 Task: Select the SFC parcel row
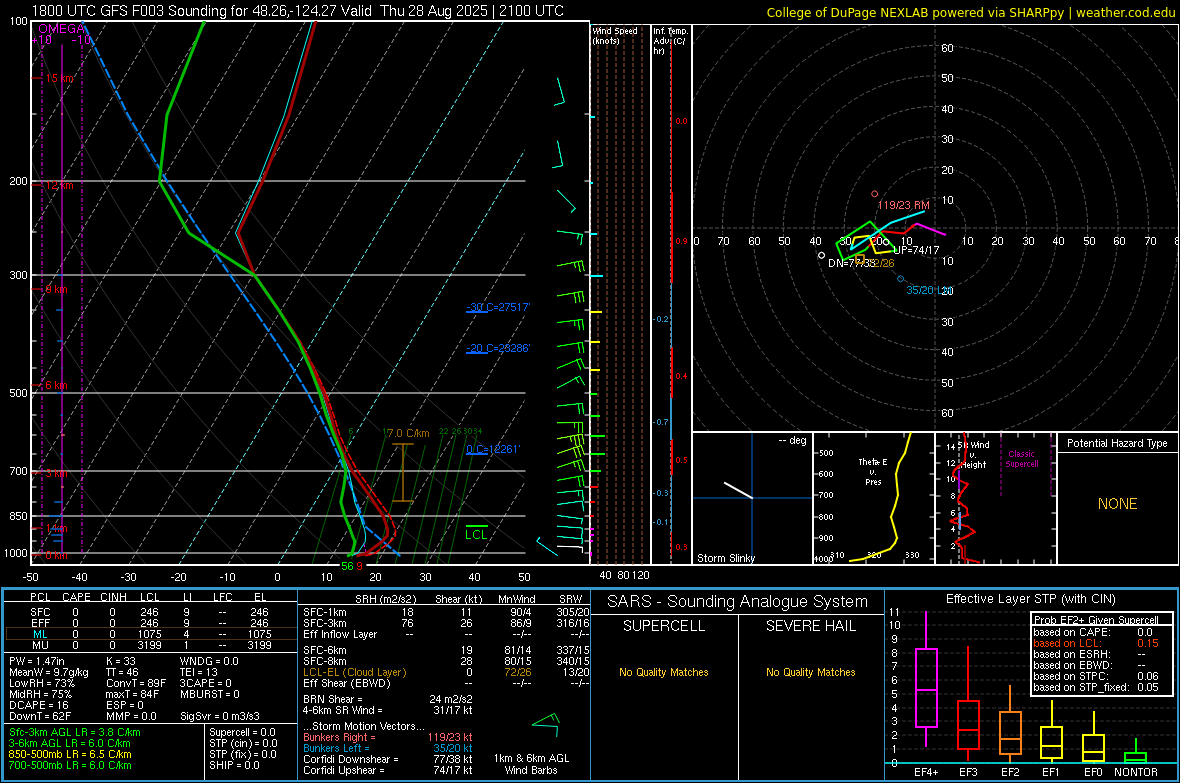149,612
